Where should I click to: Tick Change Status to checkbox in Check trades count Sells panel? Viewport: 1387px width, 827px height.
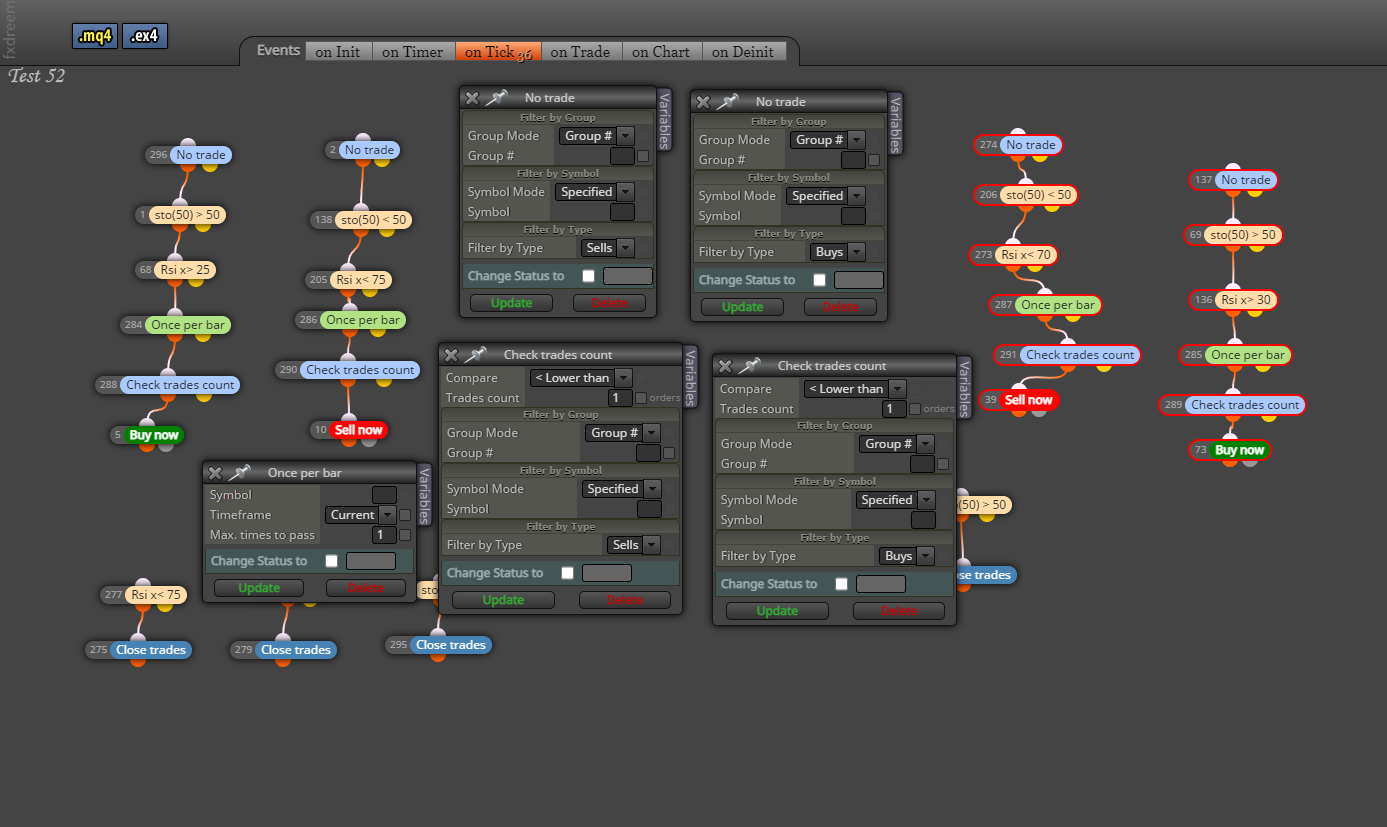(x=567, y=573)
